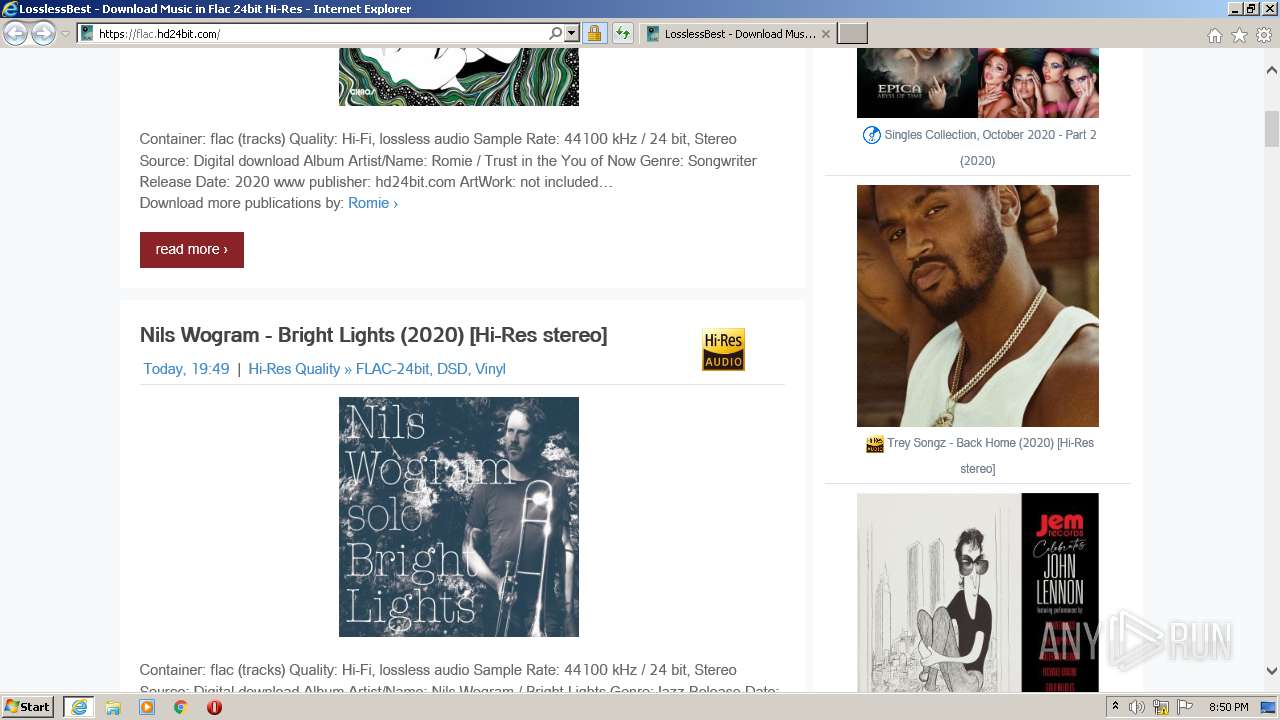
Task: Show hidden system tray icons
Action: point(1115,707)
